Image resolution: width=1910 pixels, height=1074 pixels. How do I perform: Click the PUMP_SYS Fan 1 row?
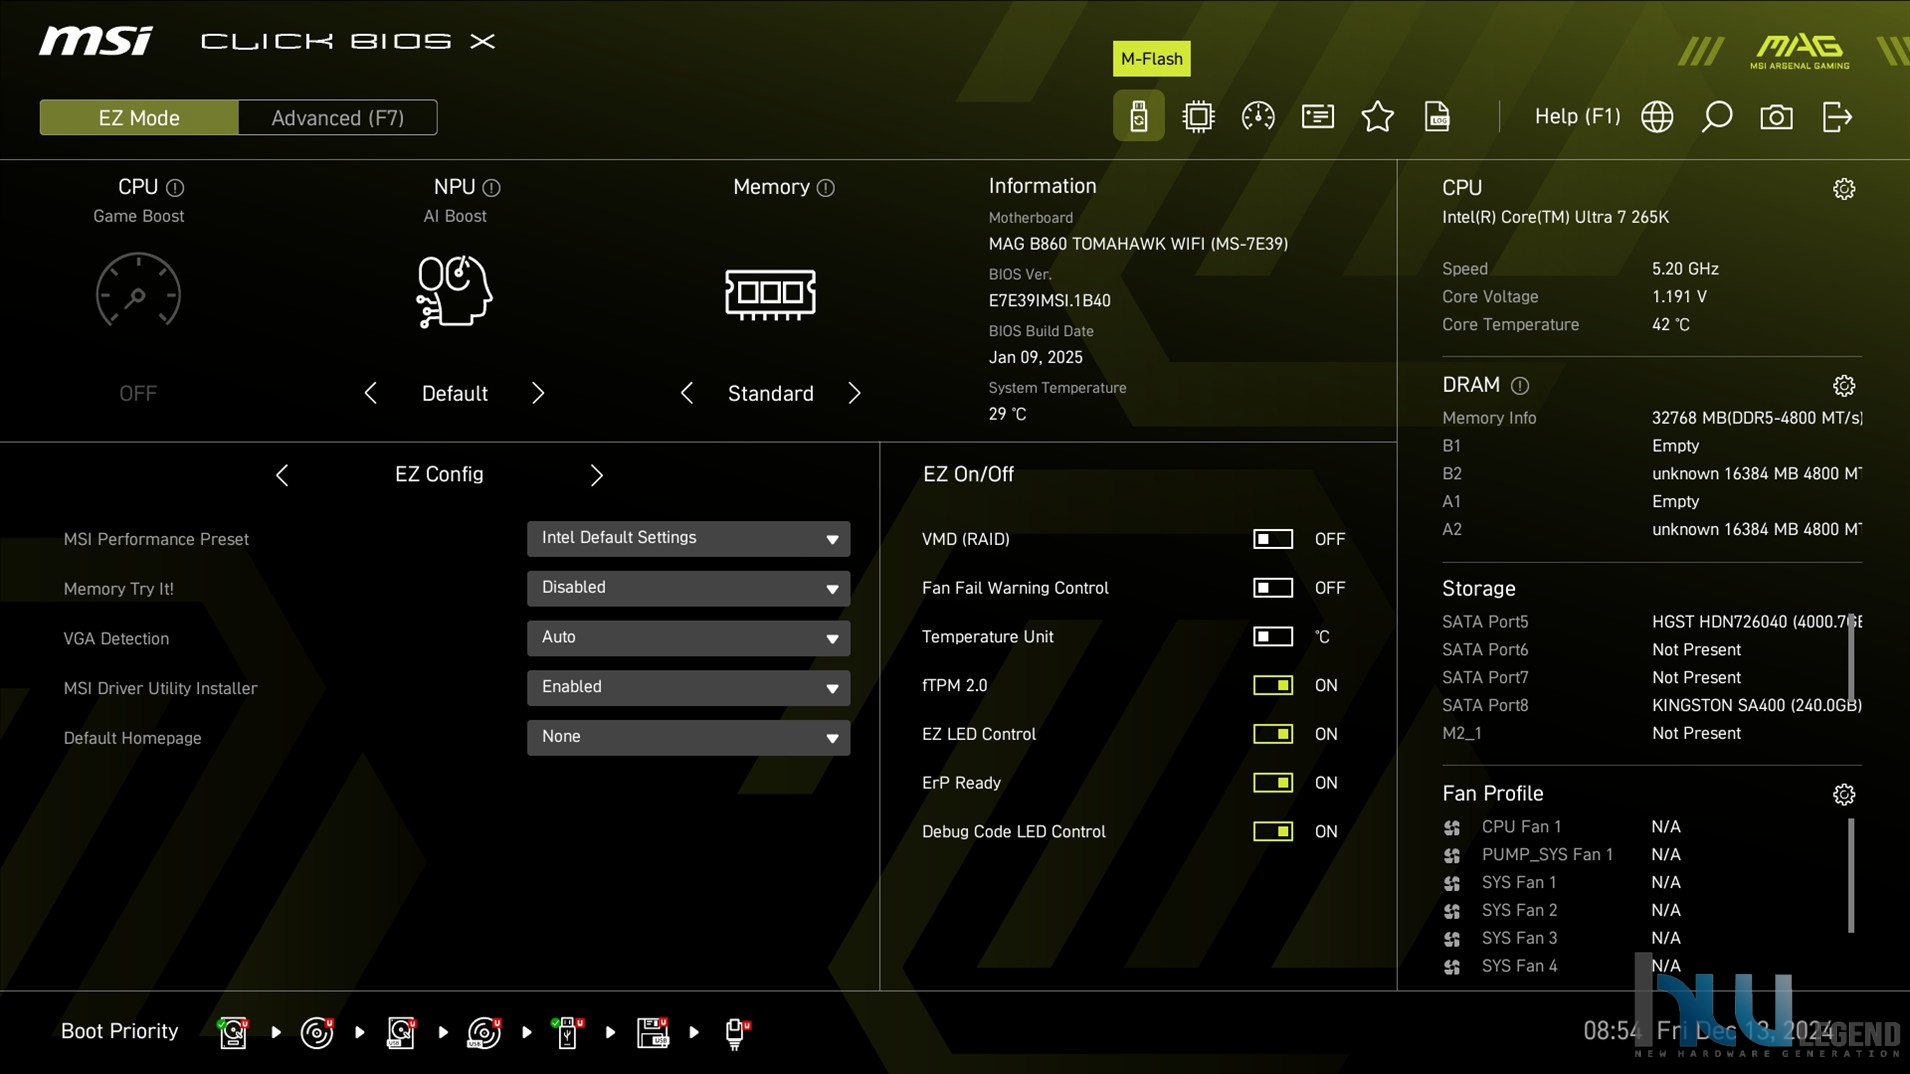point(1563,855)
